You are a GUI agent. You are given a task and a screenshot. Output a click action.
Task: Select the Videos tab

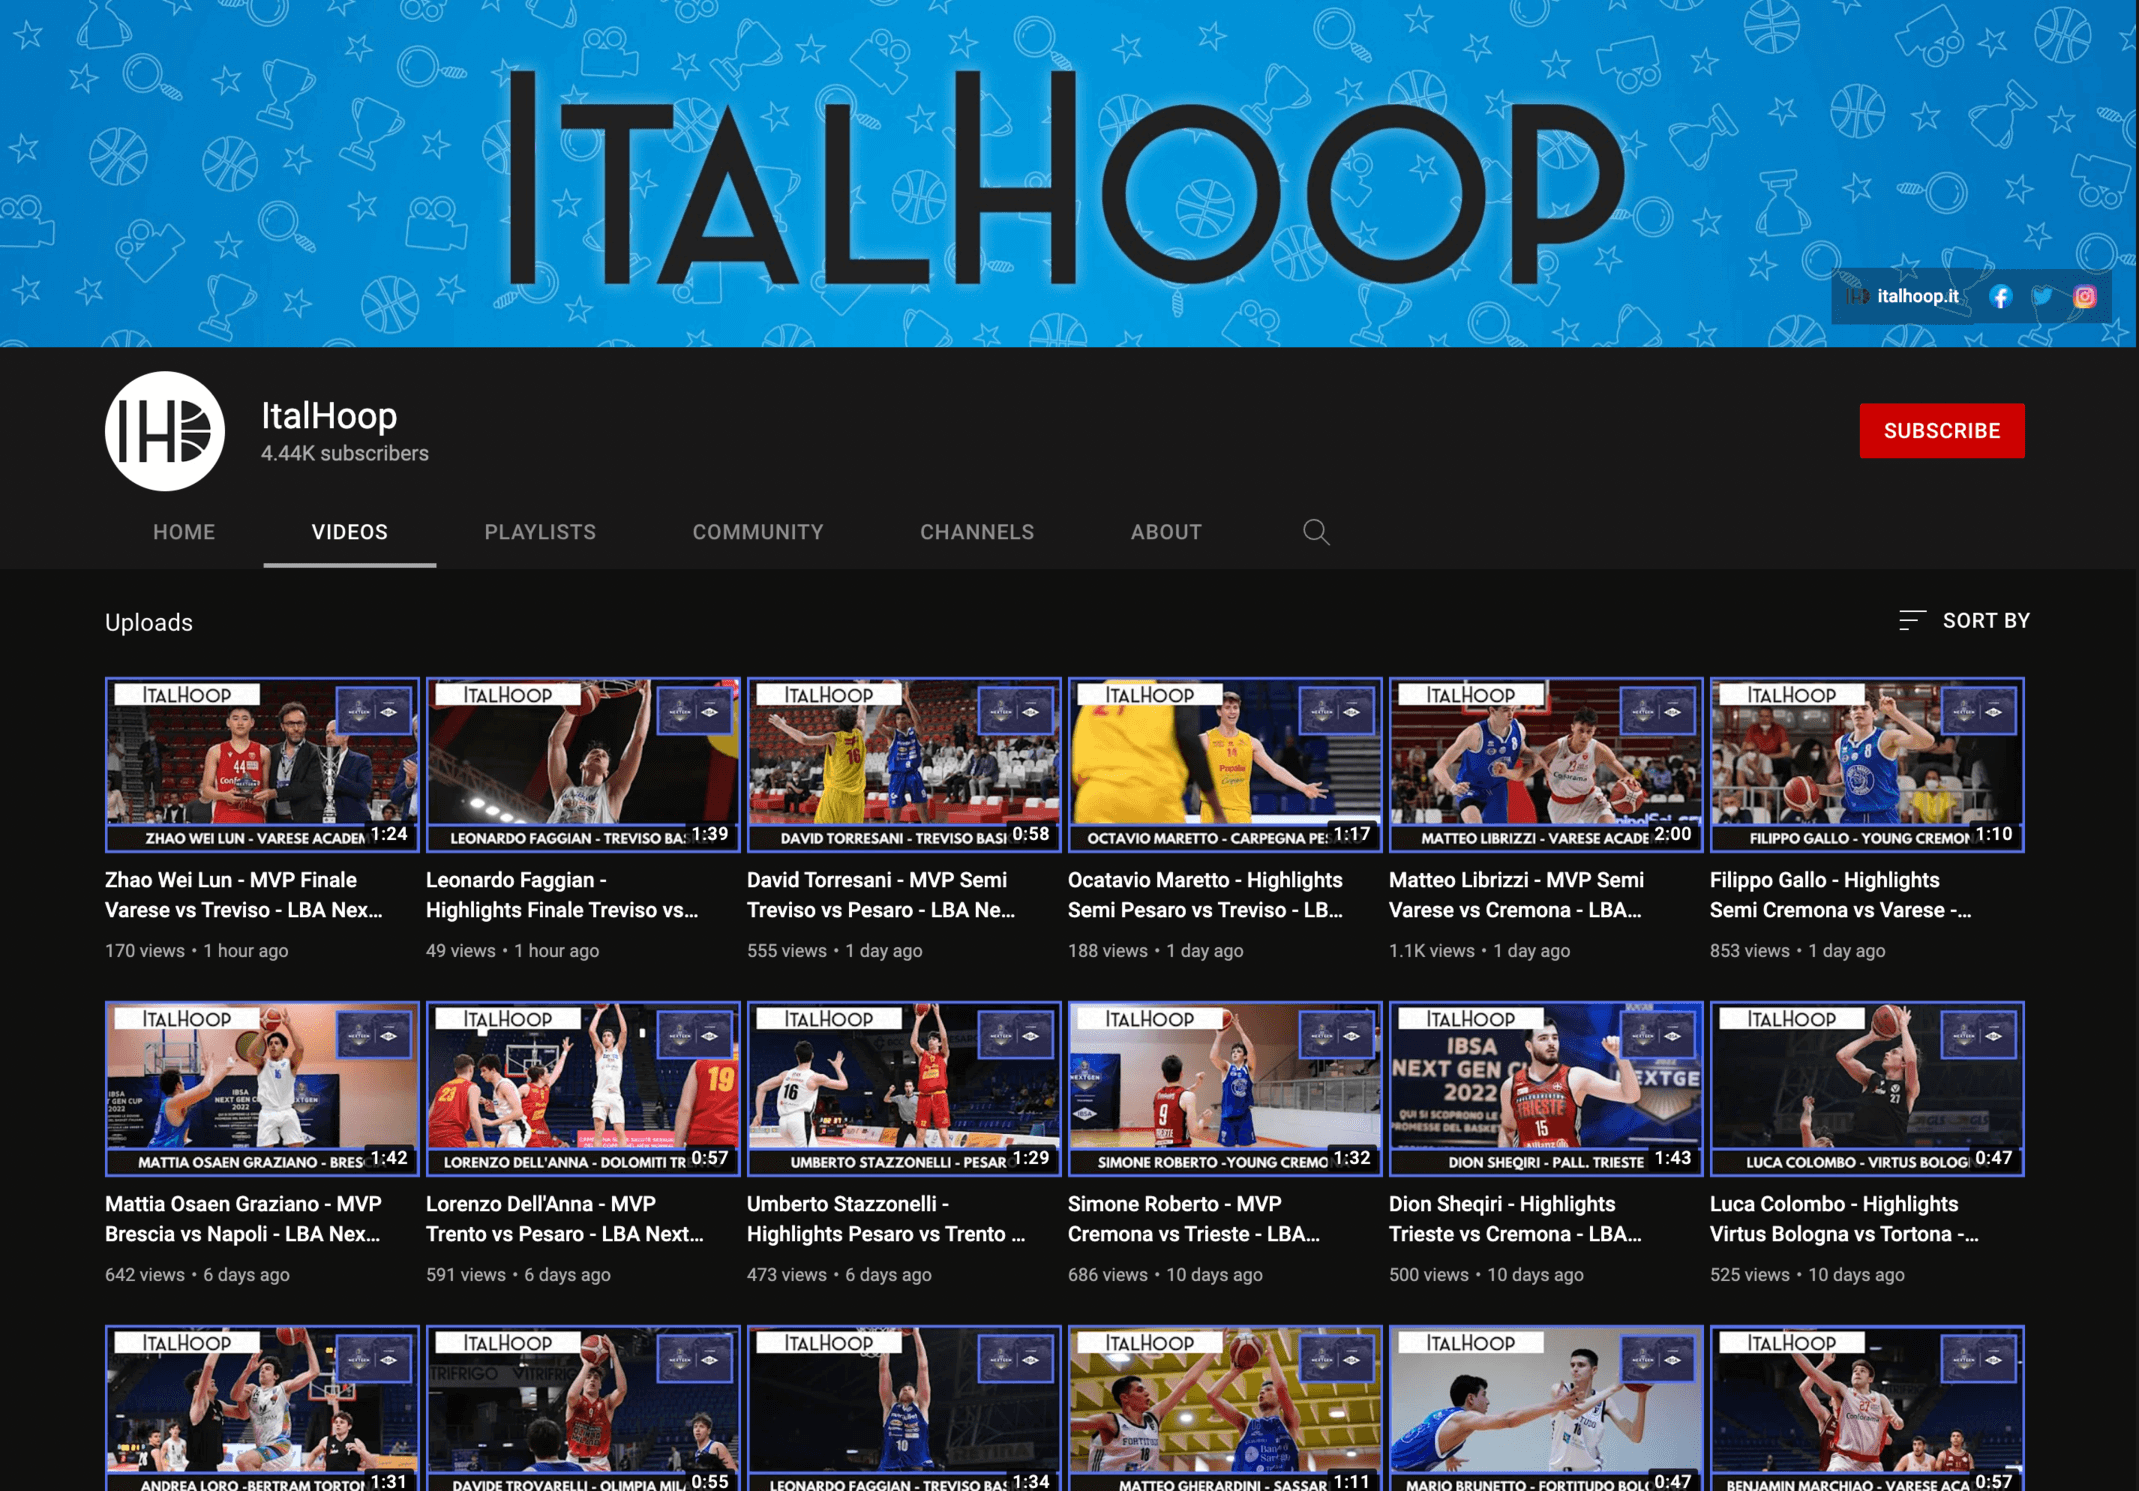pos(349,532)
